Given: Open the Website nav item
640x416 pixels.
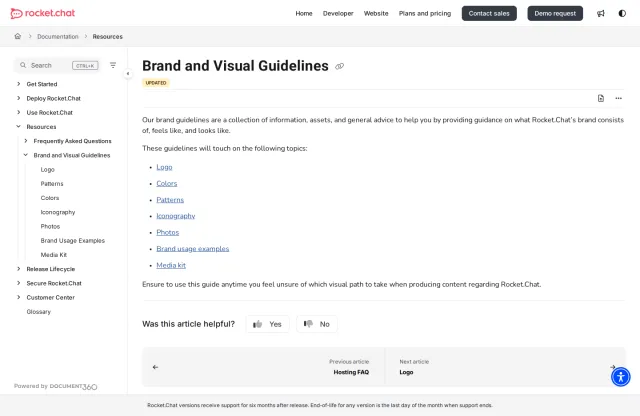Looking at the screenshot, I should pos(376,13).
